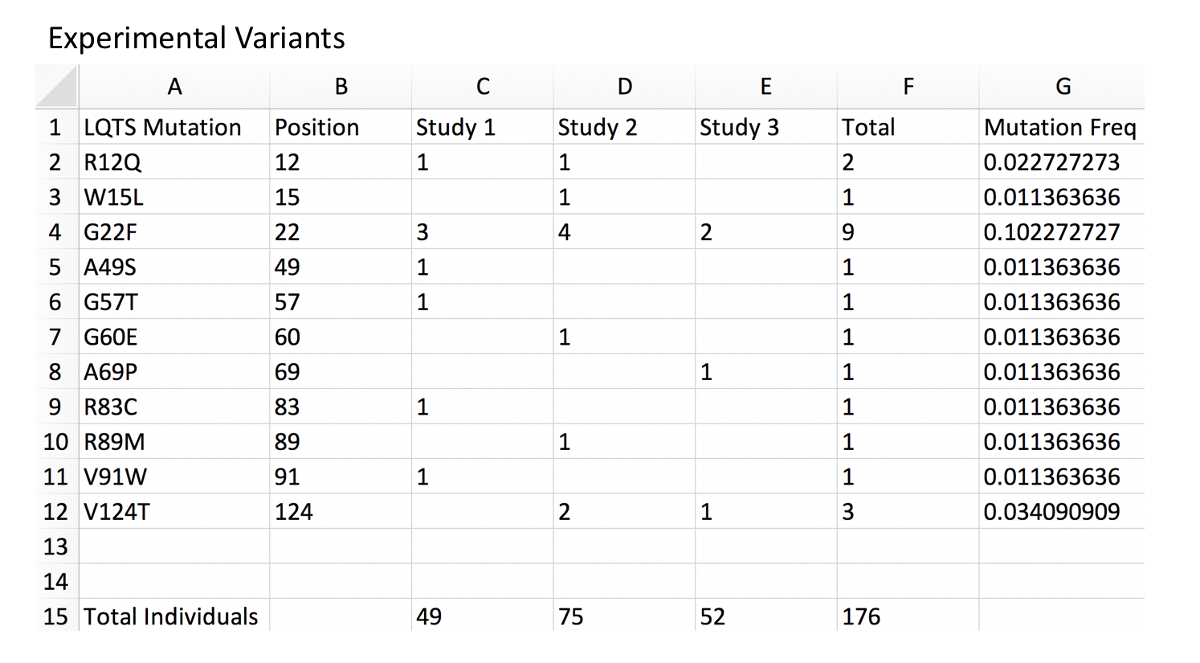
Task: Select column A header
Action: 174,87
